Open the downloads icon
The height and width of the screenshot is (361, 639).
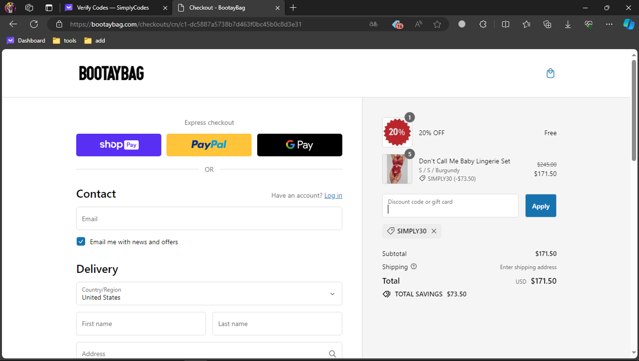click(x=568, y=24)
